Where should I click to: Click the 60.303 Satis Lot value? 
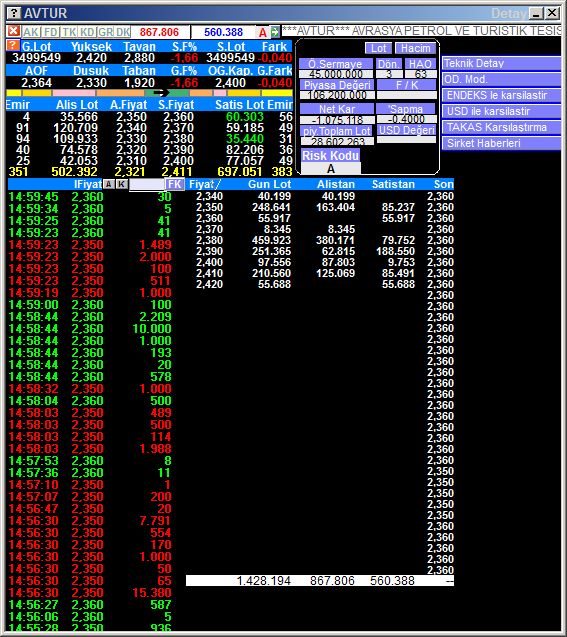click(245, 117)
